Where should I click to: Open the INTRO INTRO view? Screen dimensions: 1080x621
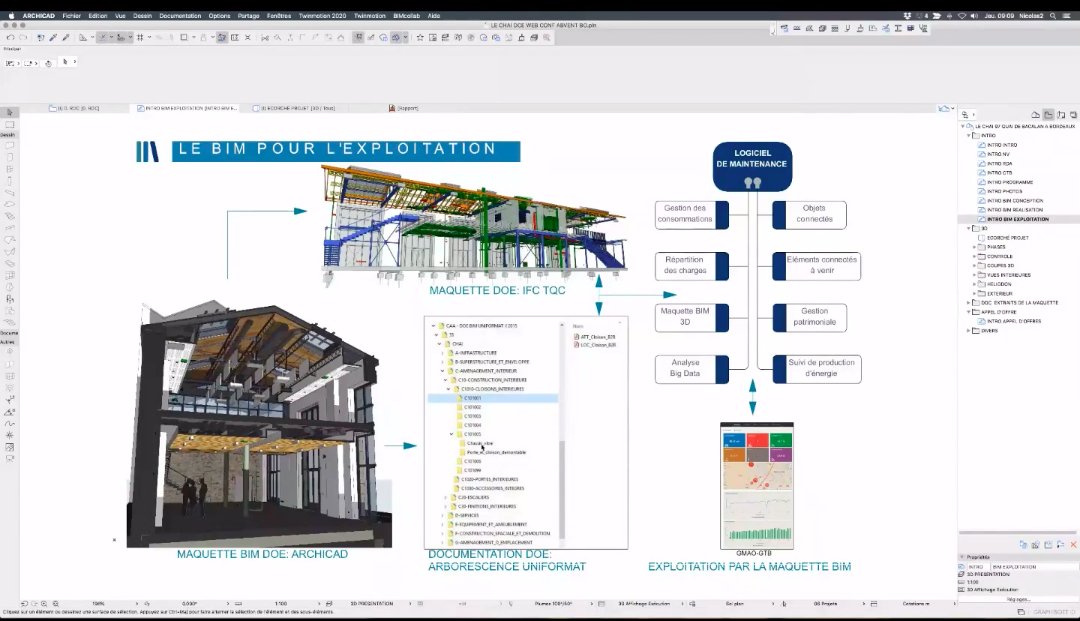click(x=1001, y=145)
